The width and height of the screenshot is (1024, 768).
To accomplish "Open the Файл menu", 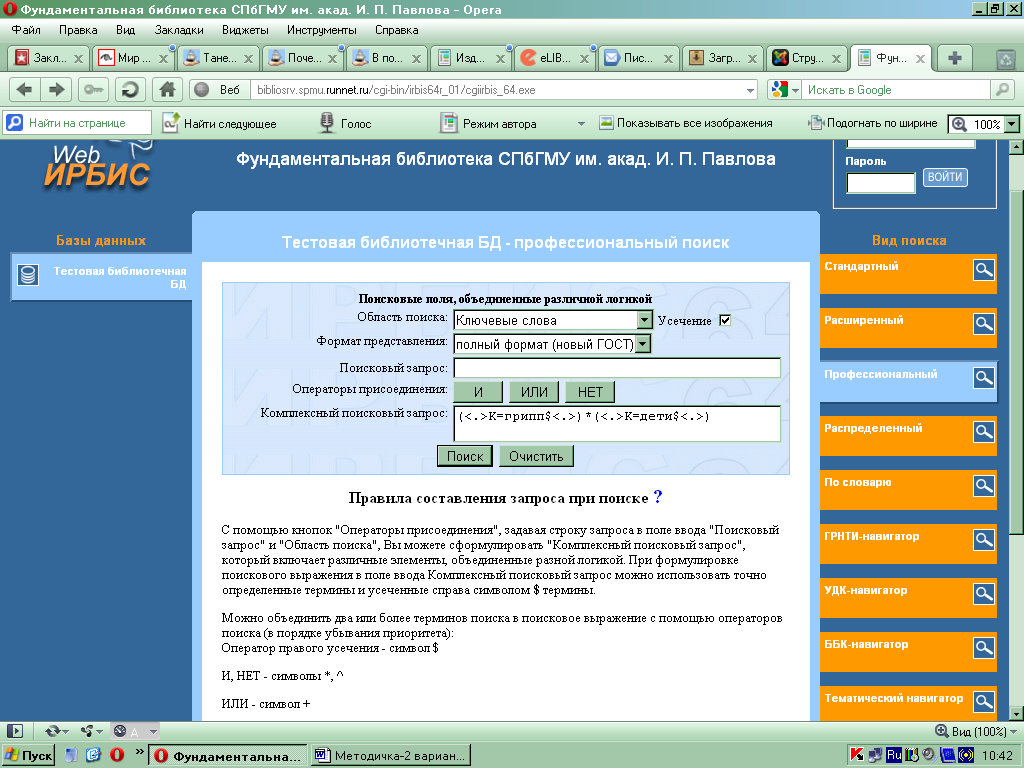I will 26,30.
